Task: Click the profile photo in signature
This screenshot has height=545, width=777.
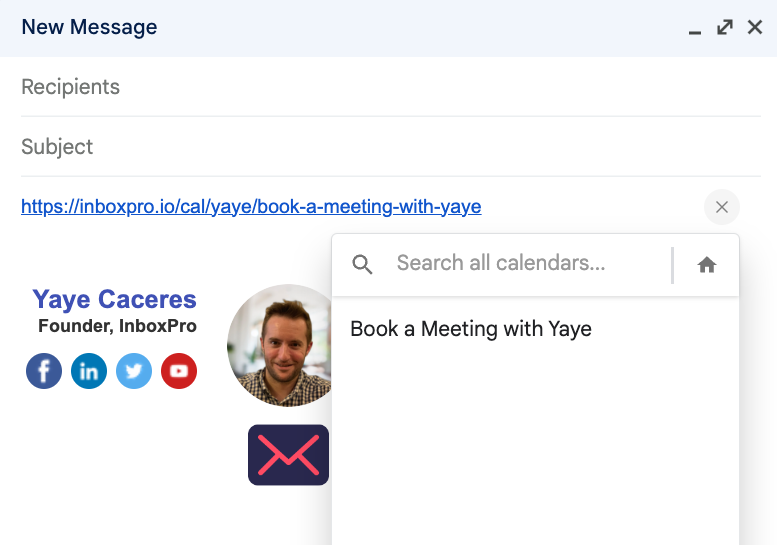Action: (x=279, y=345)
